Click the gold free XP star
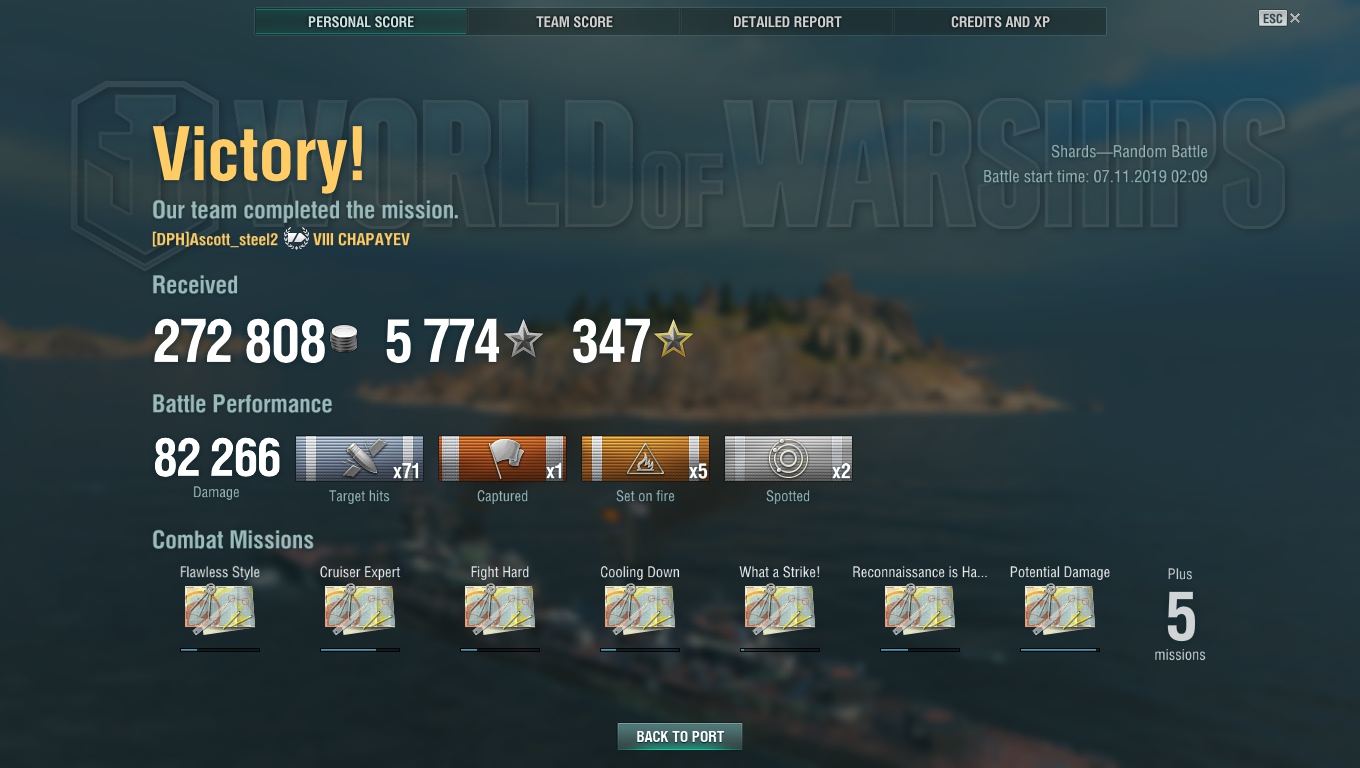This screenshot has width=1360, height=768. click(673, 340)
